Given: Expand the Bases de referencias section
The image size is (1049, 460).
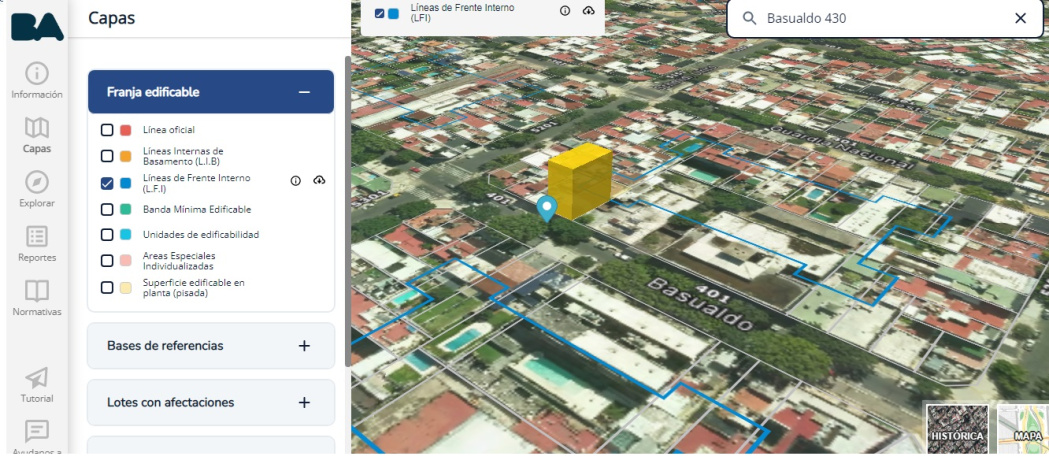Looking at the screenshot, I should pos(211,346).
